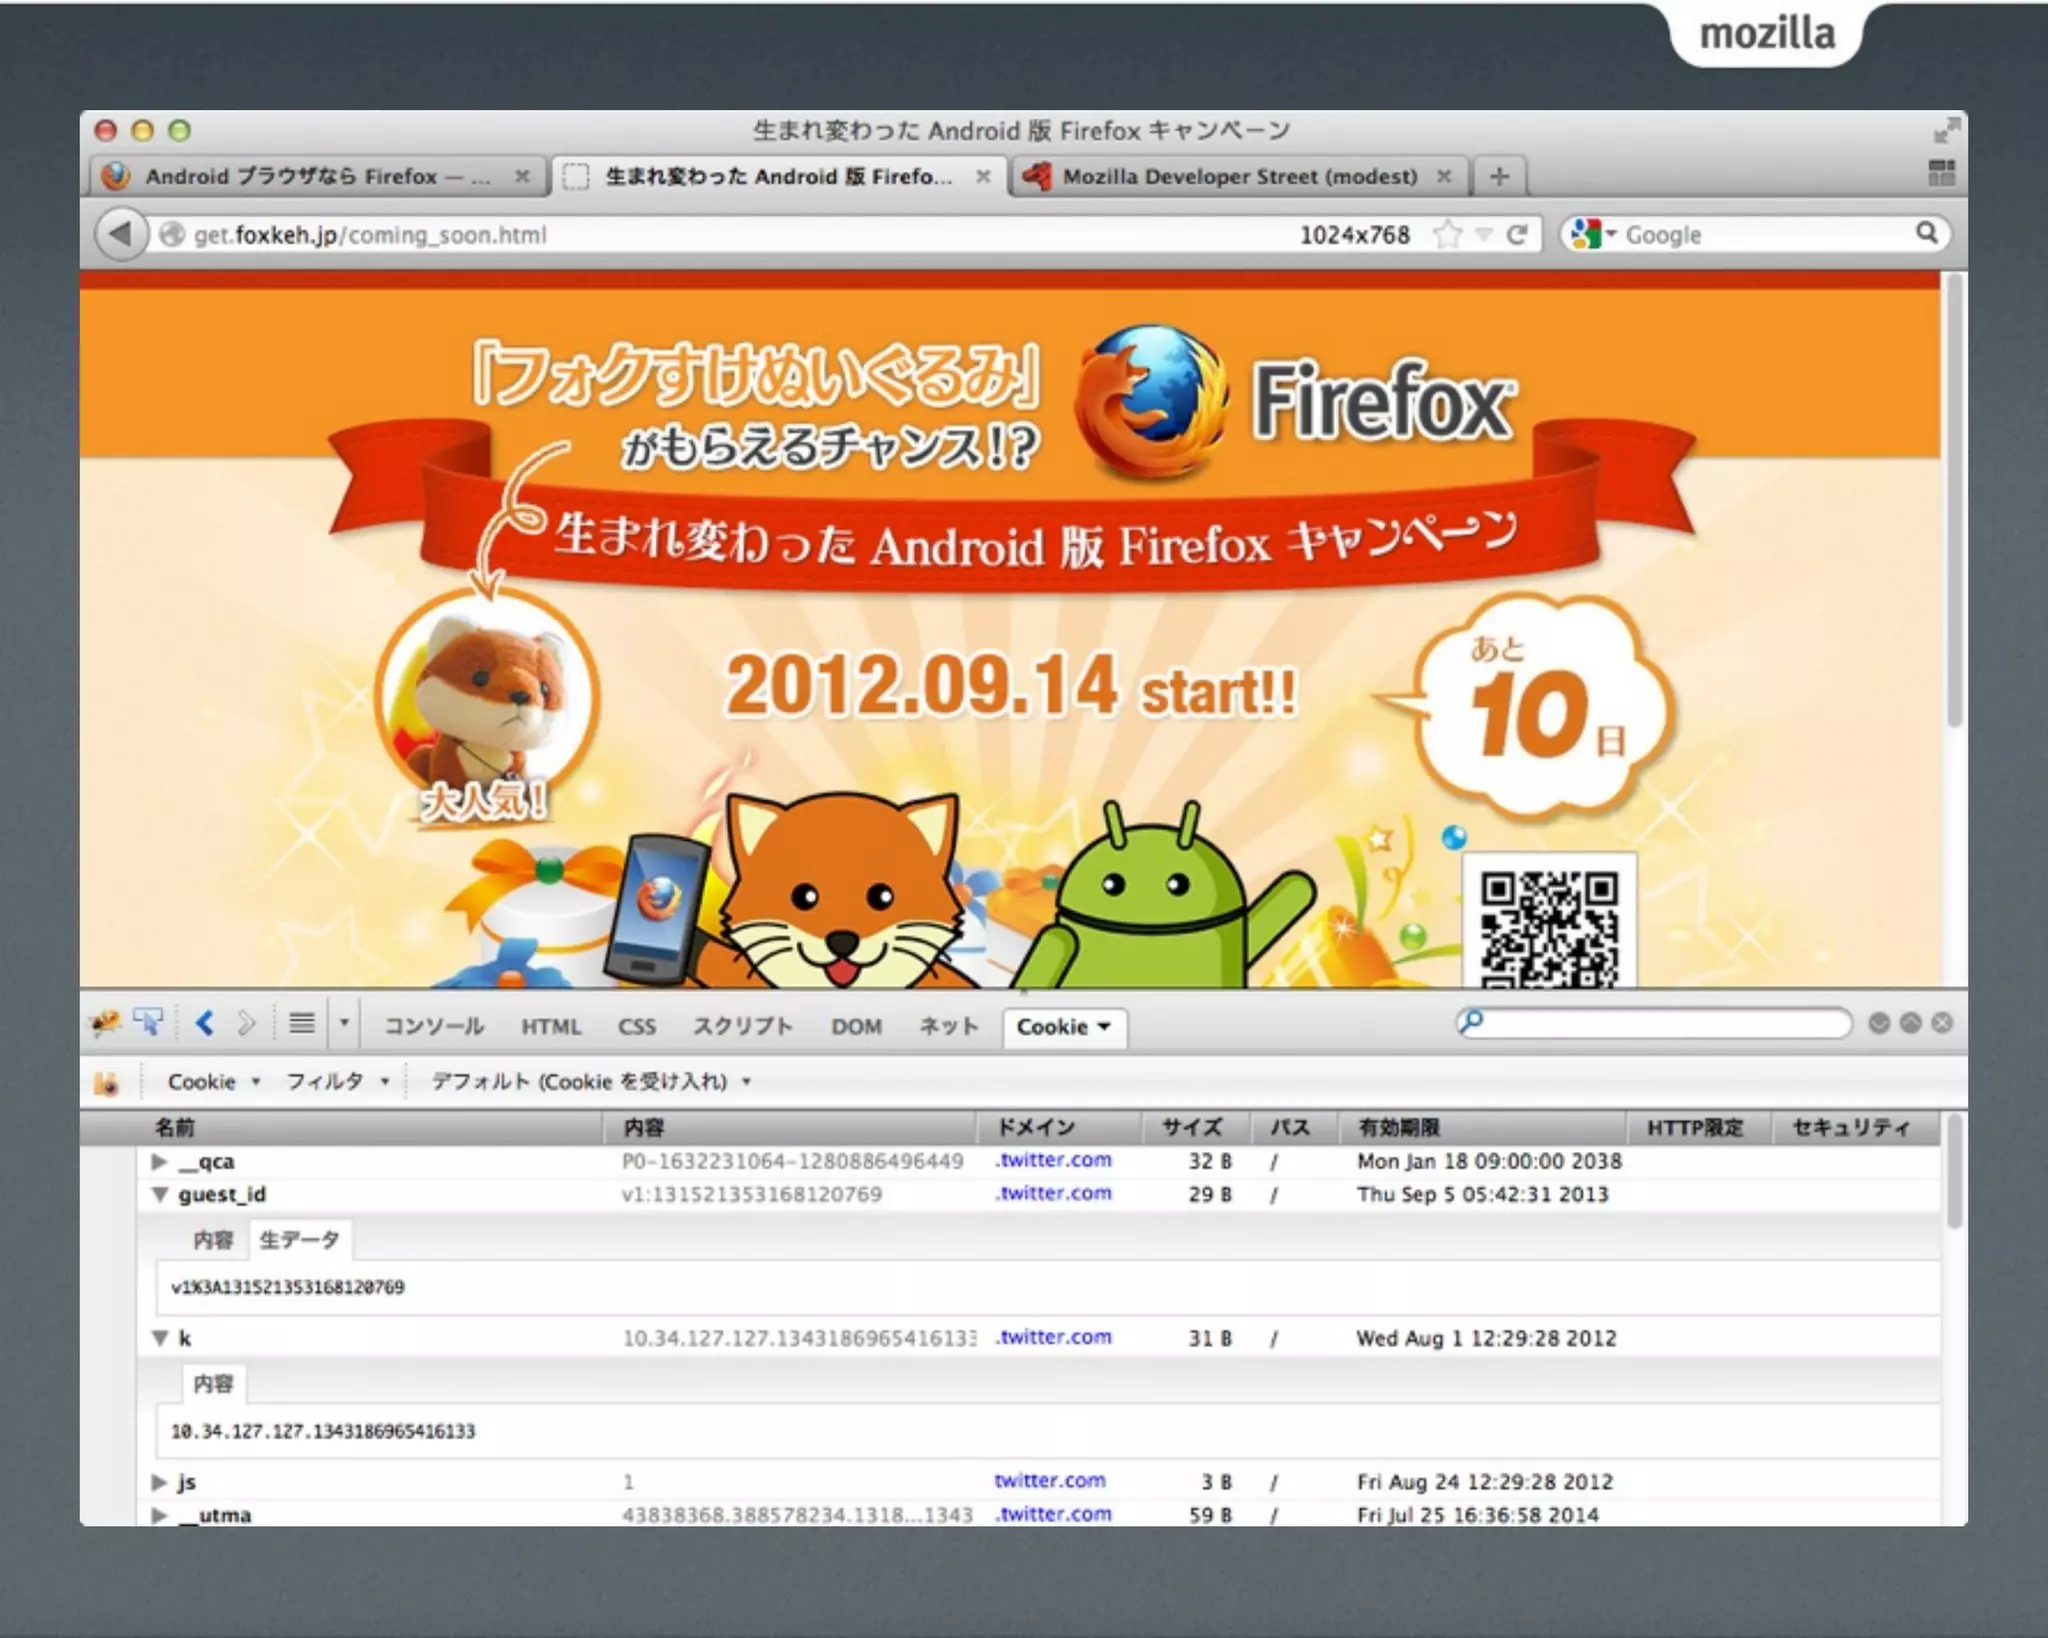Click the Firebug blue back arrow
The width and height of the screenshot is (2048, 1638).
click(x=206, y=1023)
